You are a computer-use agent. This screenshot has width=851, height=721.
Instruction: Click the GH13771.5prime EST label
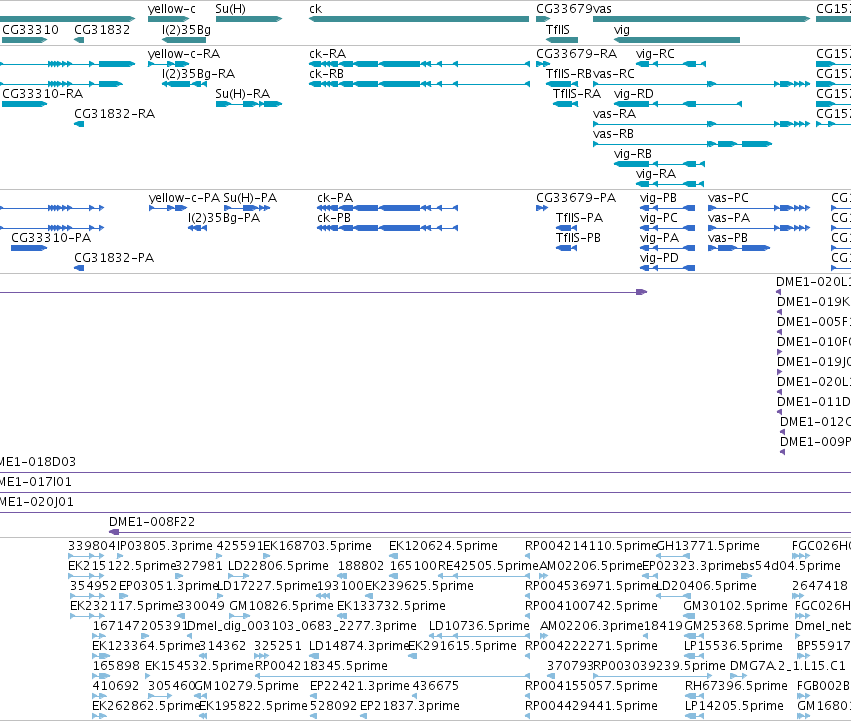pos(708,546)
